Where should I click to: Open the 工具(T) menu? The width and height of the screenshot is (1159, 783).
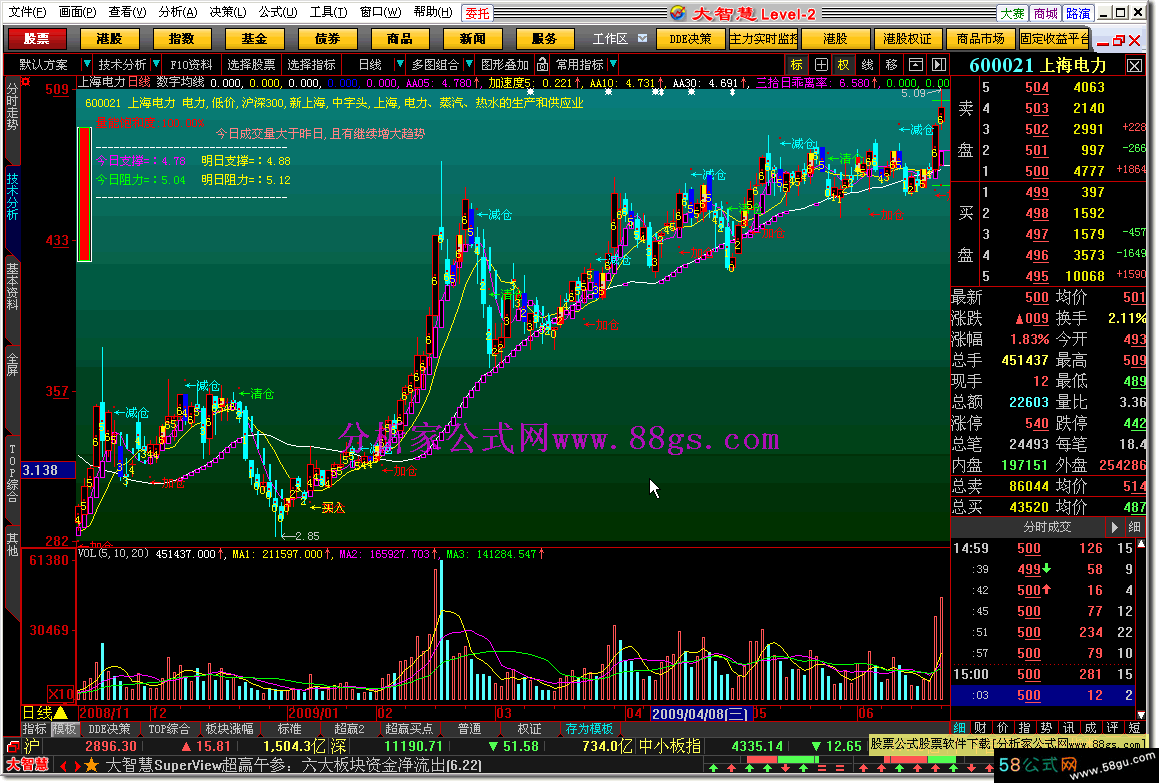coord(328,13)
